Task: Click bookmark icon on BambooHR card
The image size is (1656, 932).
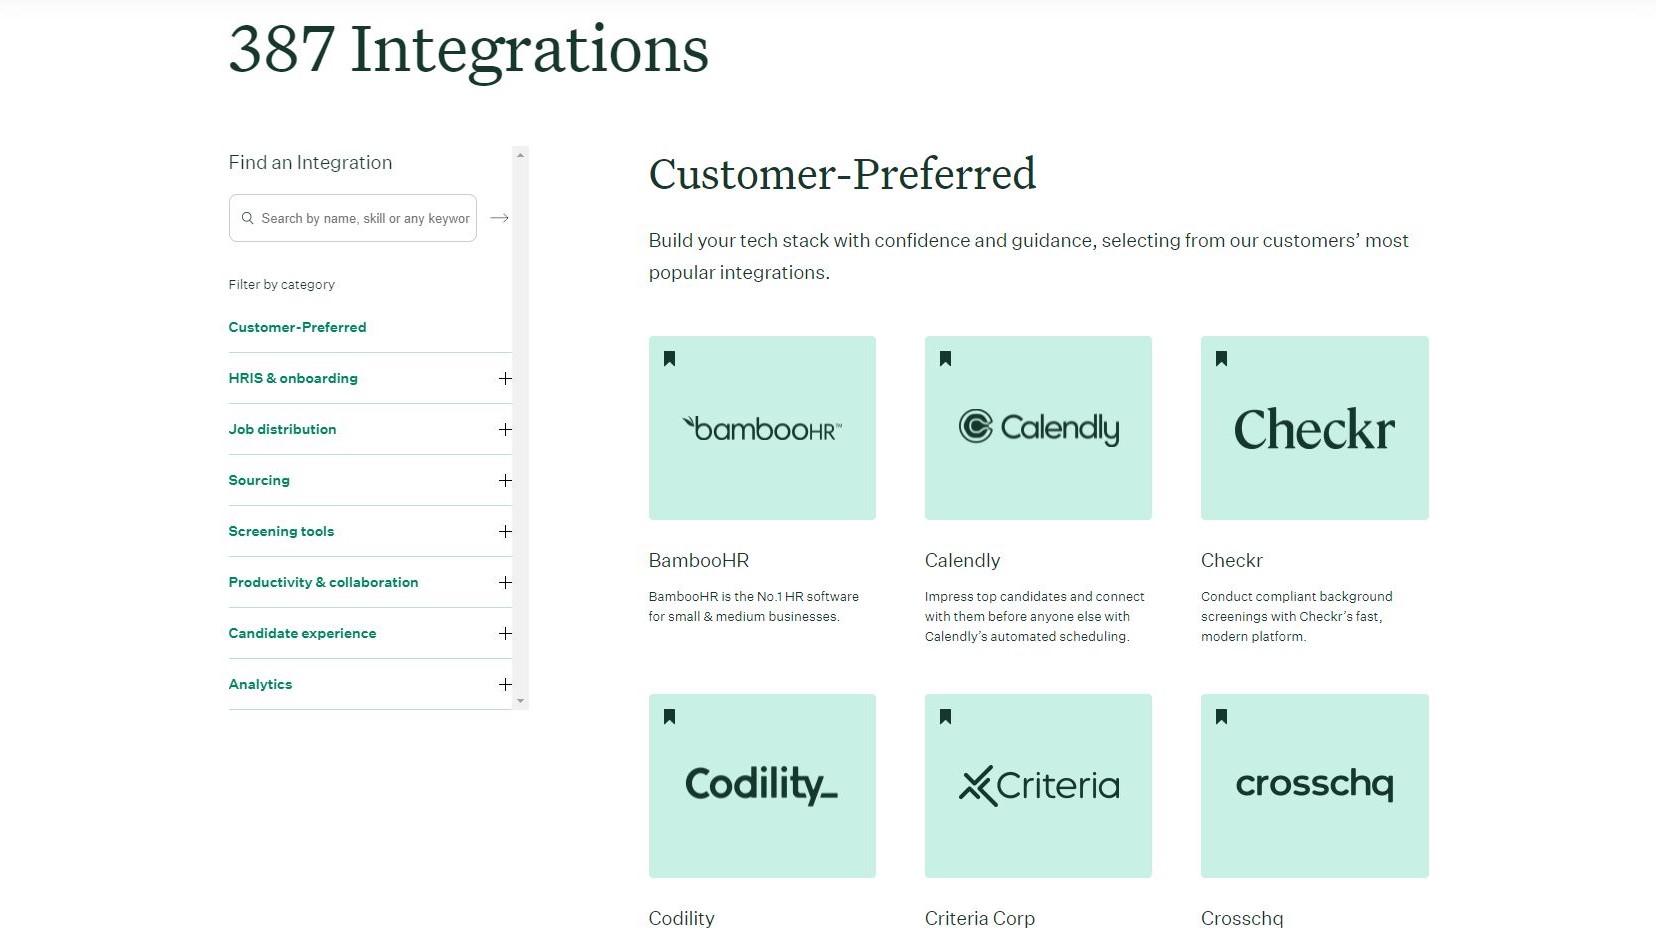Action: pyautogui.click(x=669, y=358)
